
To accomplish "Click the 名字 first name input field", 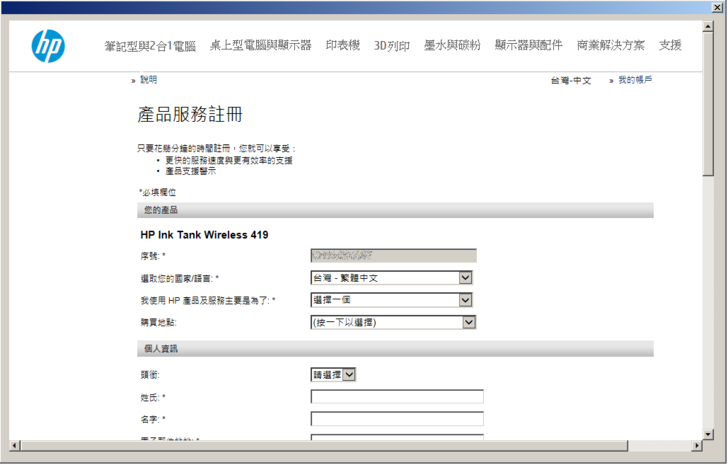I will point(397,419).
